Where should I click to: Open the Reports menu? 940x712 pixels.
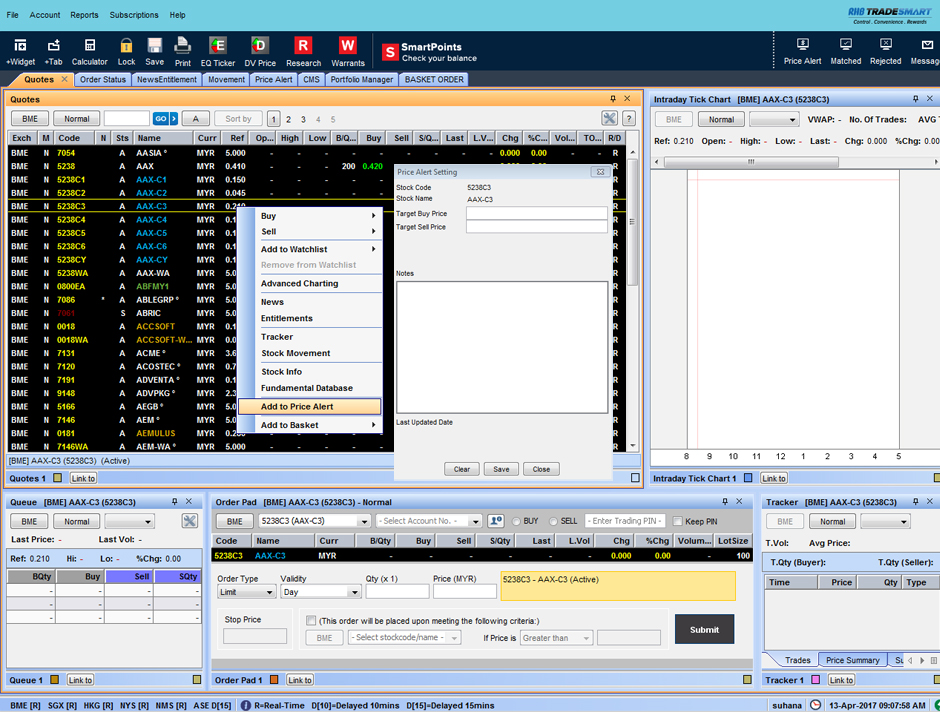(84, 15)
